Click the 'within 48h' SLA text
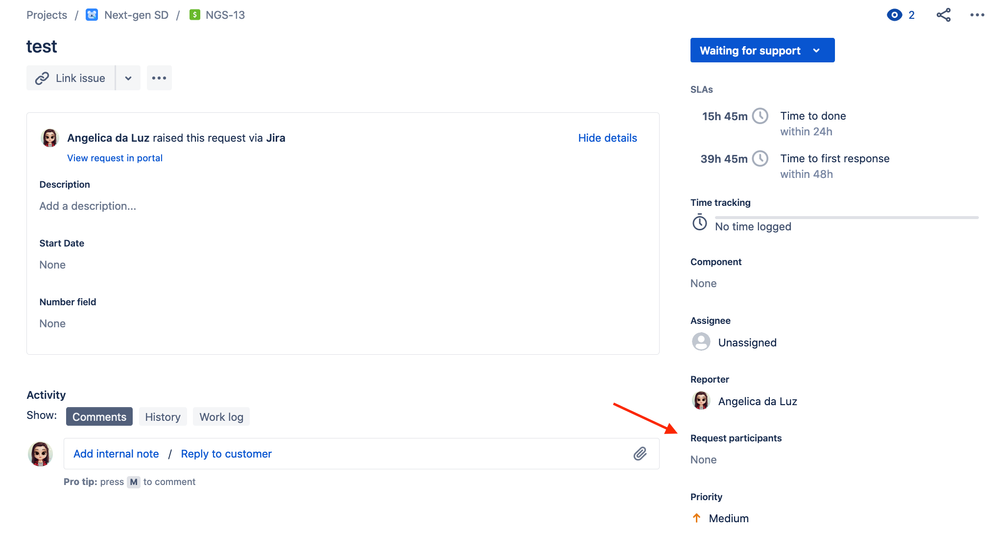Viewport: 999px width, 540px height. tap(807, 174)
